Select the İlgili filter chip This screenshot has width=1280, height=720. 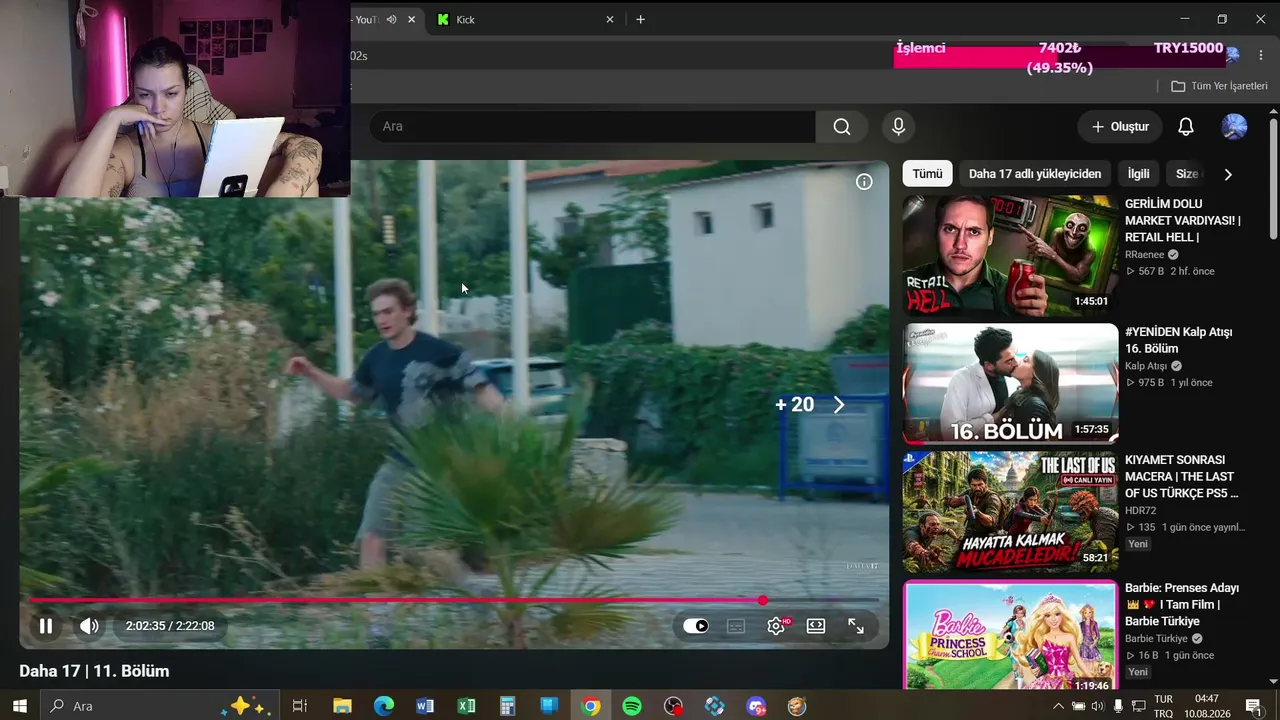pyautogui.click(x=1139, y=174)
